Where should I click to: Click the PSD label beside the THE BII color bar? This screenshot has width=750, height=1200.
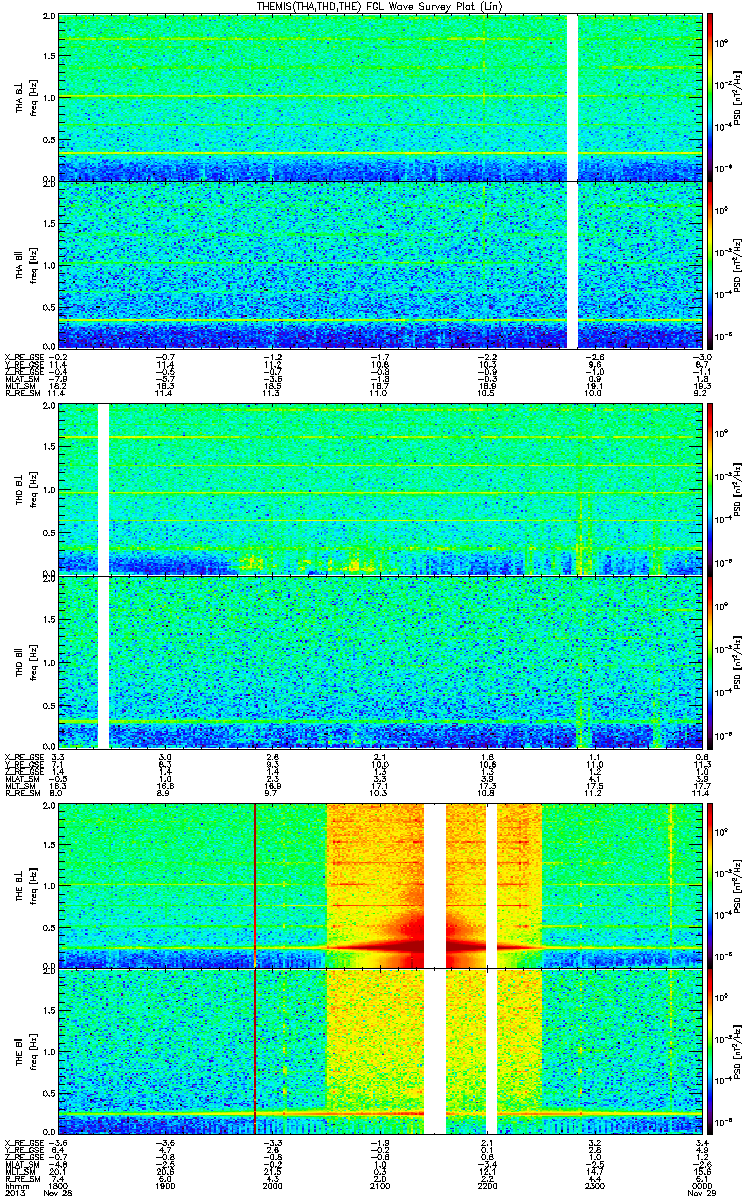point(739,1053)
